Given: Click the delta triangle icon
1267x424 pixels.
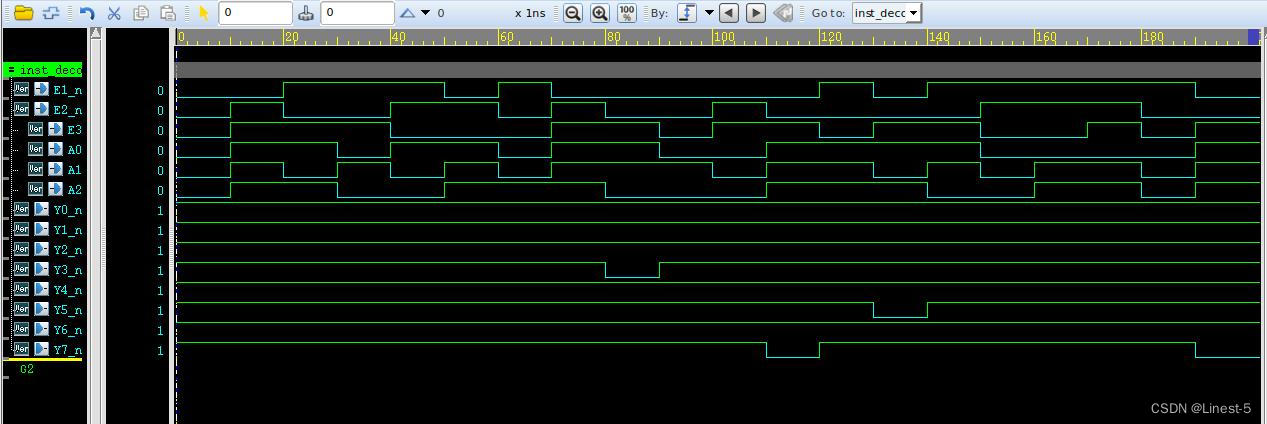Looking at the screenshot, I should pyautogui.click(x=408, y=13).
